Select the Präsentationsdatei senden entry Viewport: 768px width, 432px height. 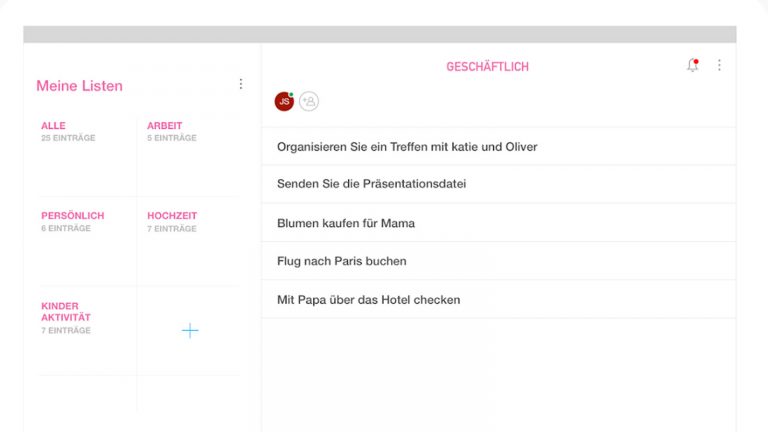pos(372,185)
